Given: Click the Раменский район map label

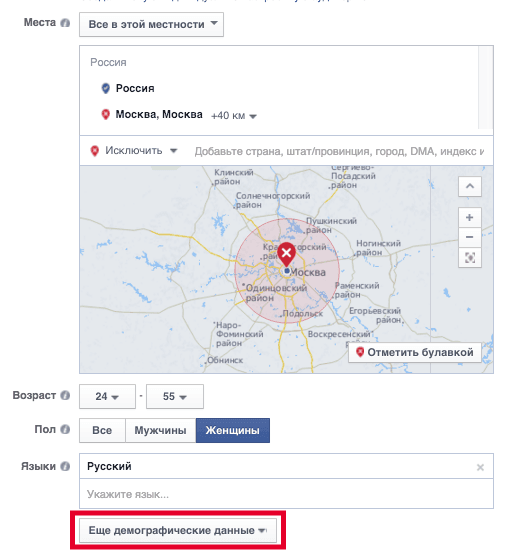Looking at the screenshot, I should [x=357, y=290].
